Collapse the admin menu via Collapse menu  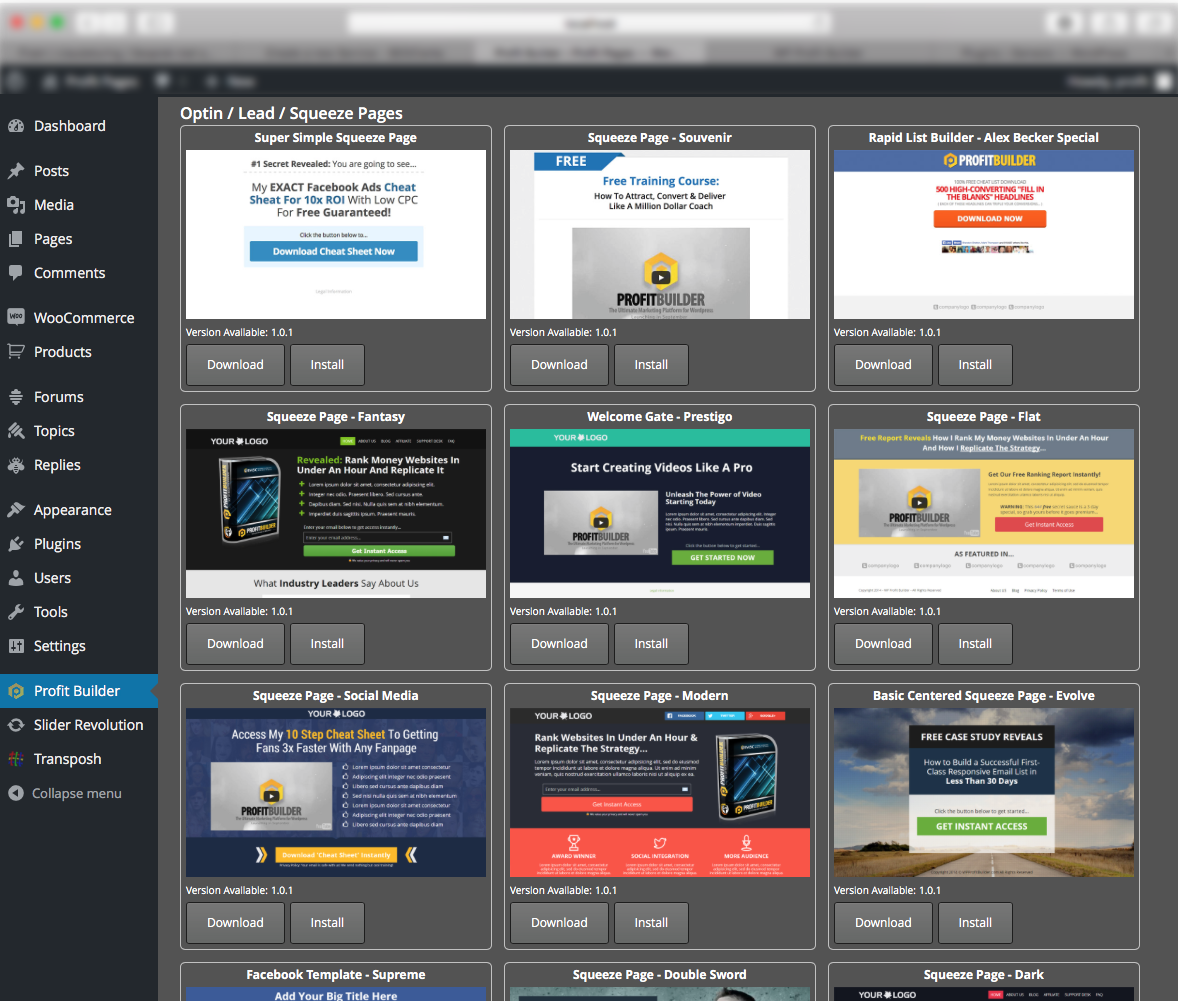(79, 793)
